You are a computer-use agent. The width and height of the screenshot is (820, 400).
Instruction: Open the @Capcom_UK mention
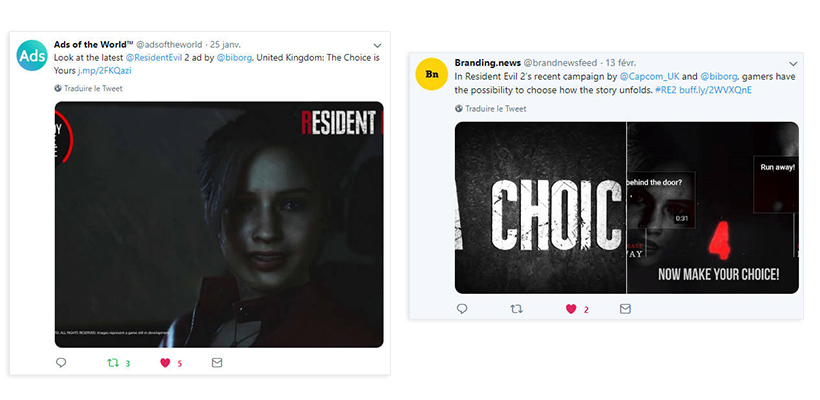650,76
